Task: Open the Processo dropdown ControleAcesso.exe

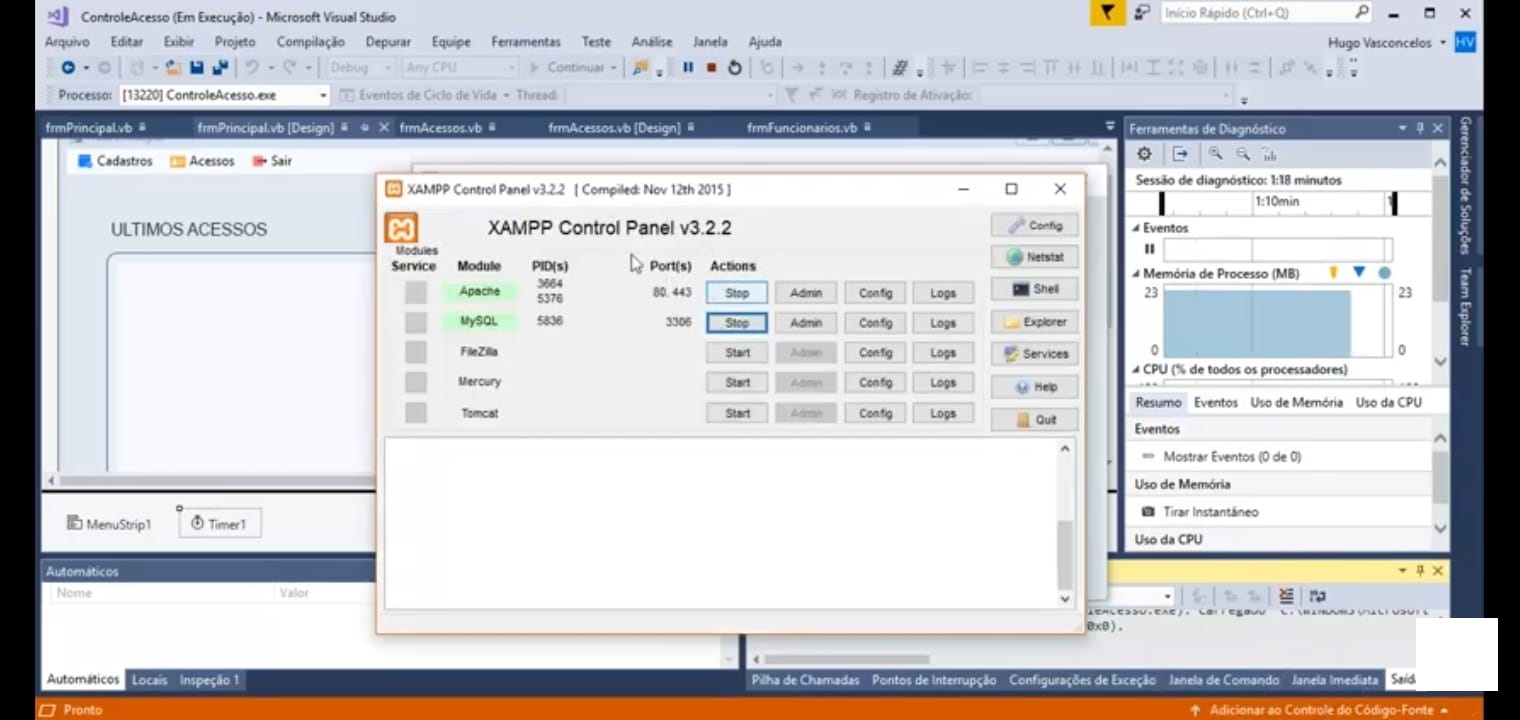Action: tap(323, 95)
